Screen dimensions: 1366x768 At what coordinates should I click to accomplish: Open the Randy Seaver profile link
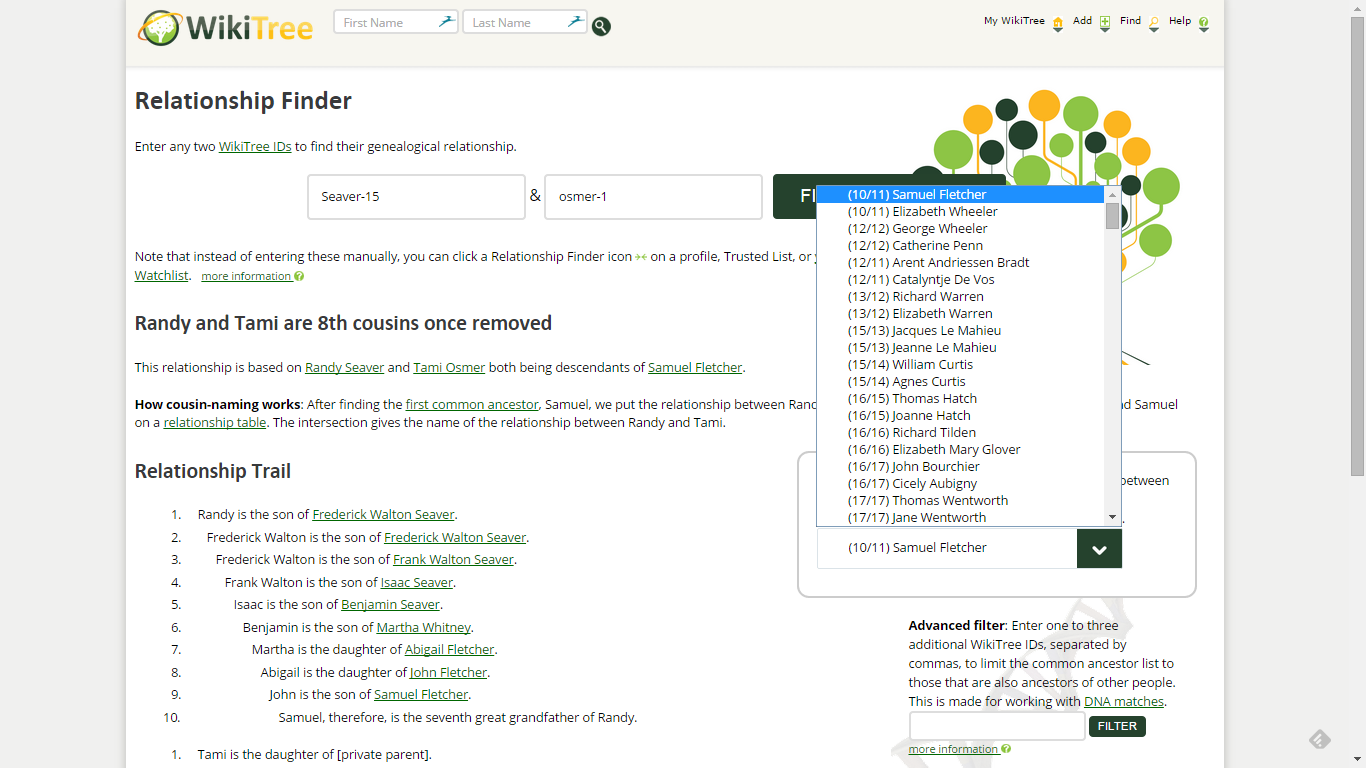(344, 367)
